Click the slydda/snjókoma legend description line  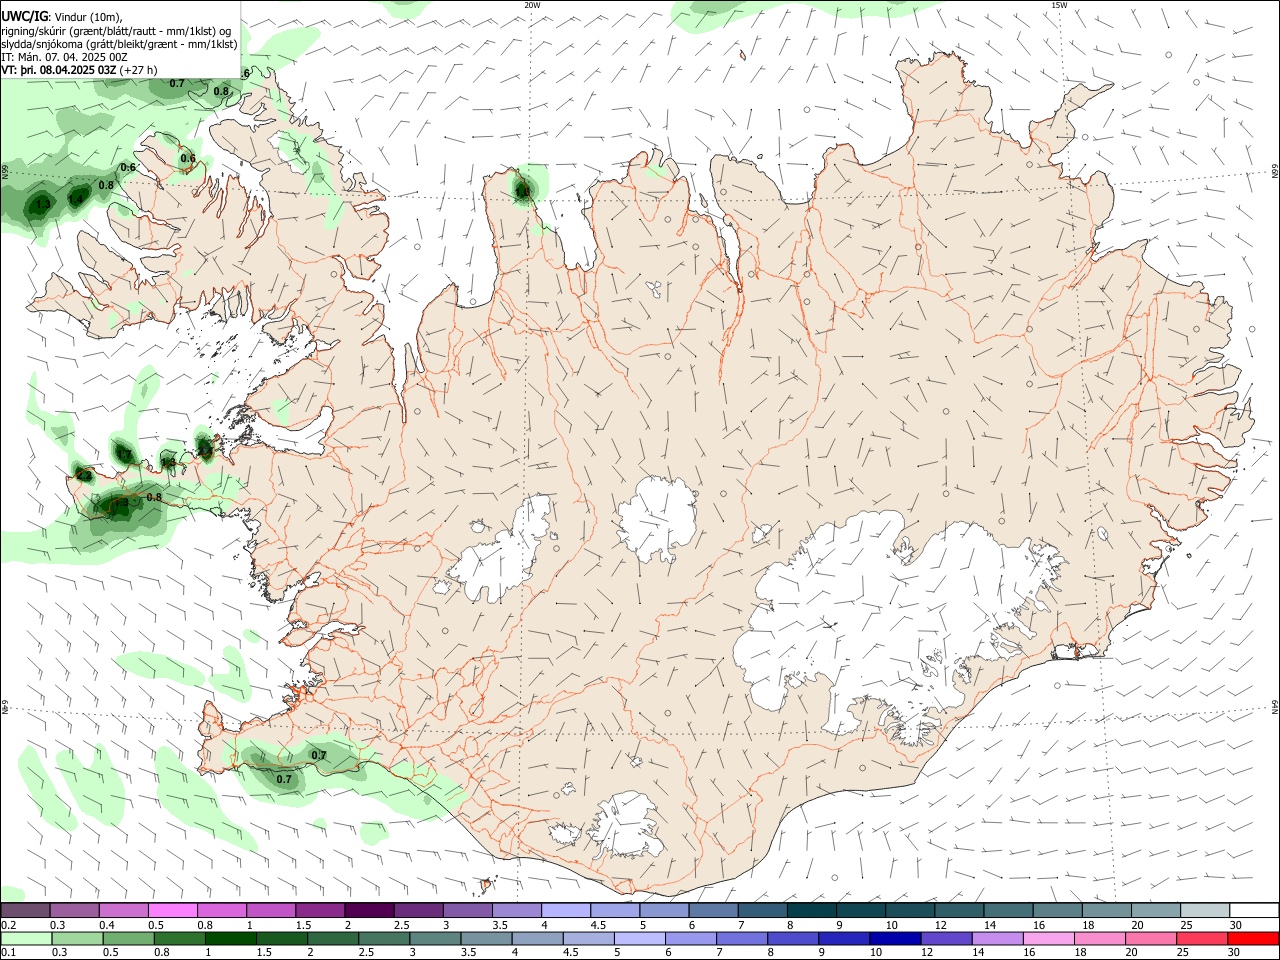coord(119,44)
